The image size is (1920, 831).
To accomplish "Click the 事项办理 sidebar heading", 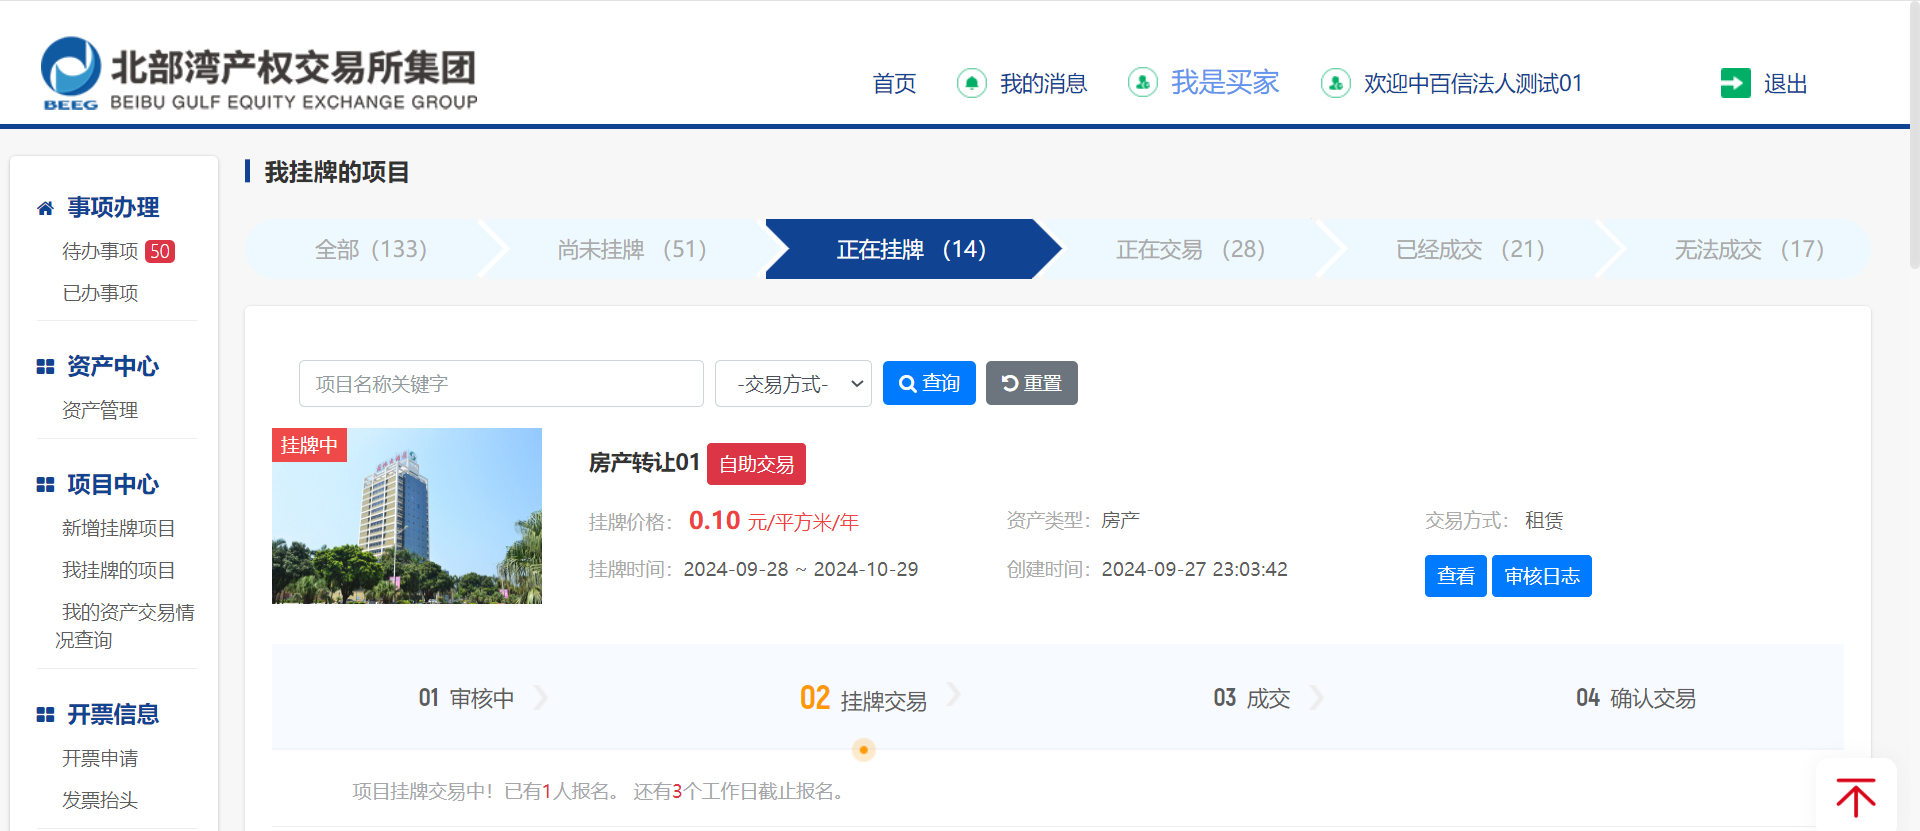I will pyautogui.click(x=113, y=208).
